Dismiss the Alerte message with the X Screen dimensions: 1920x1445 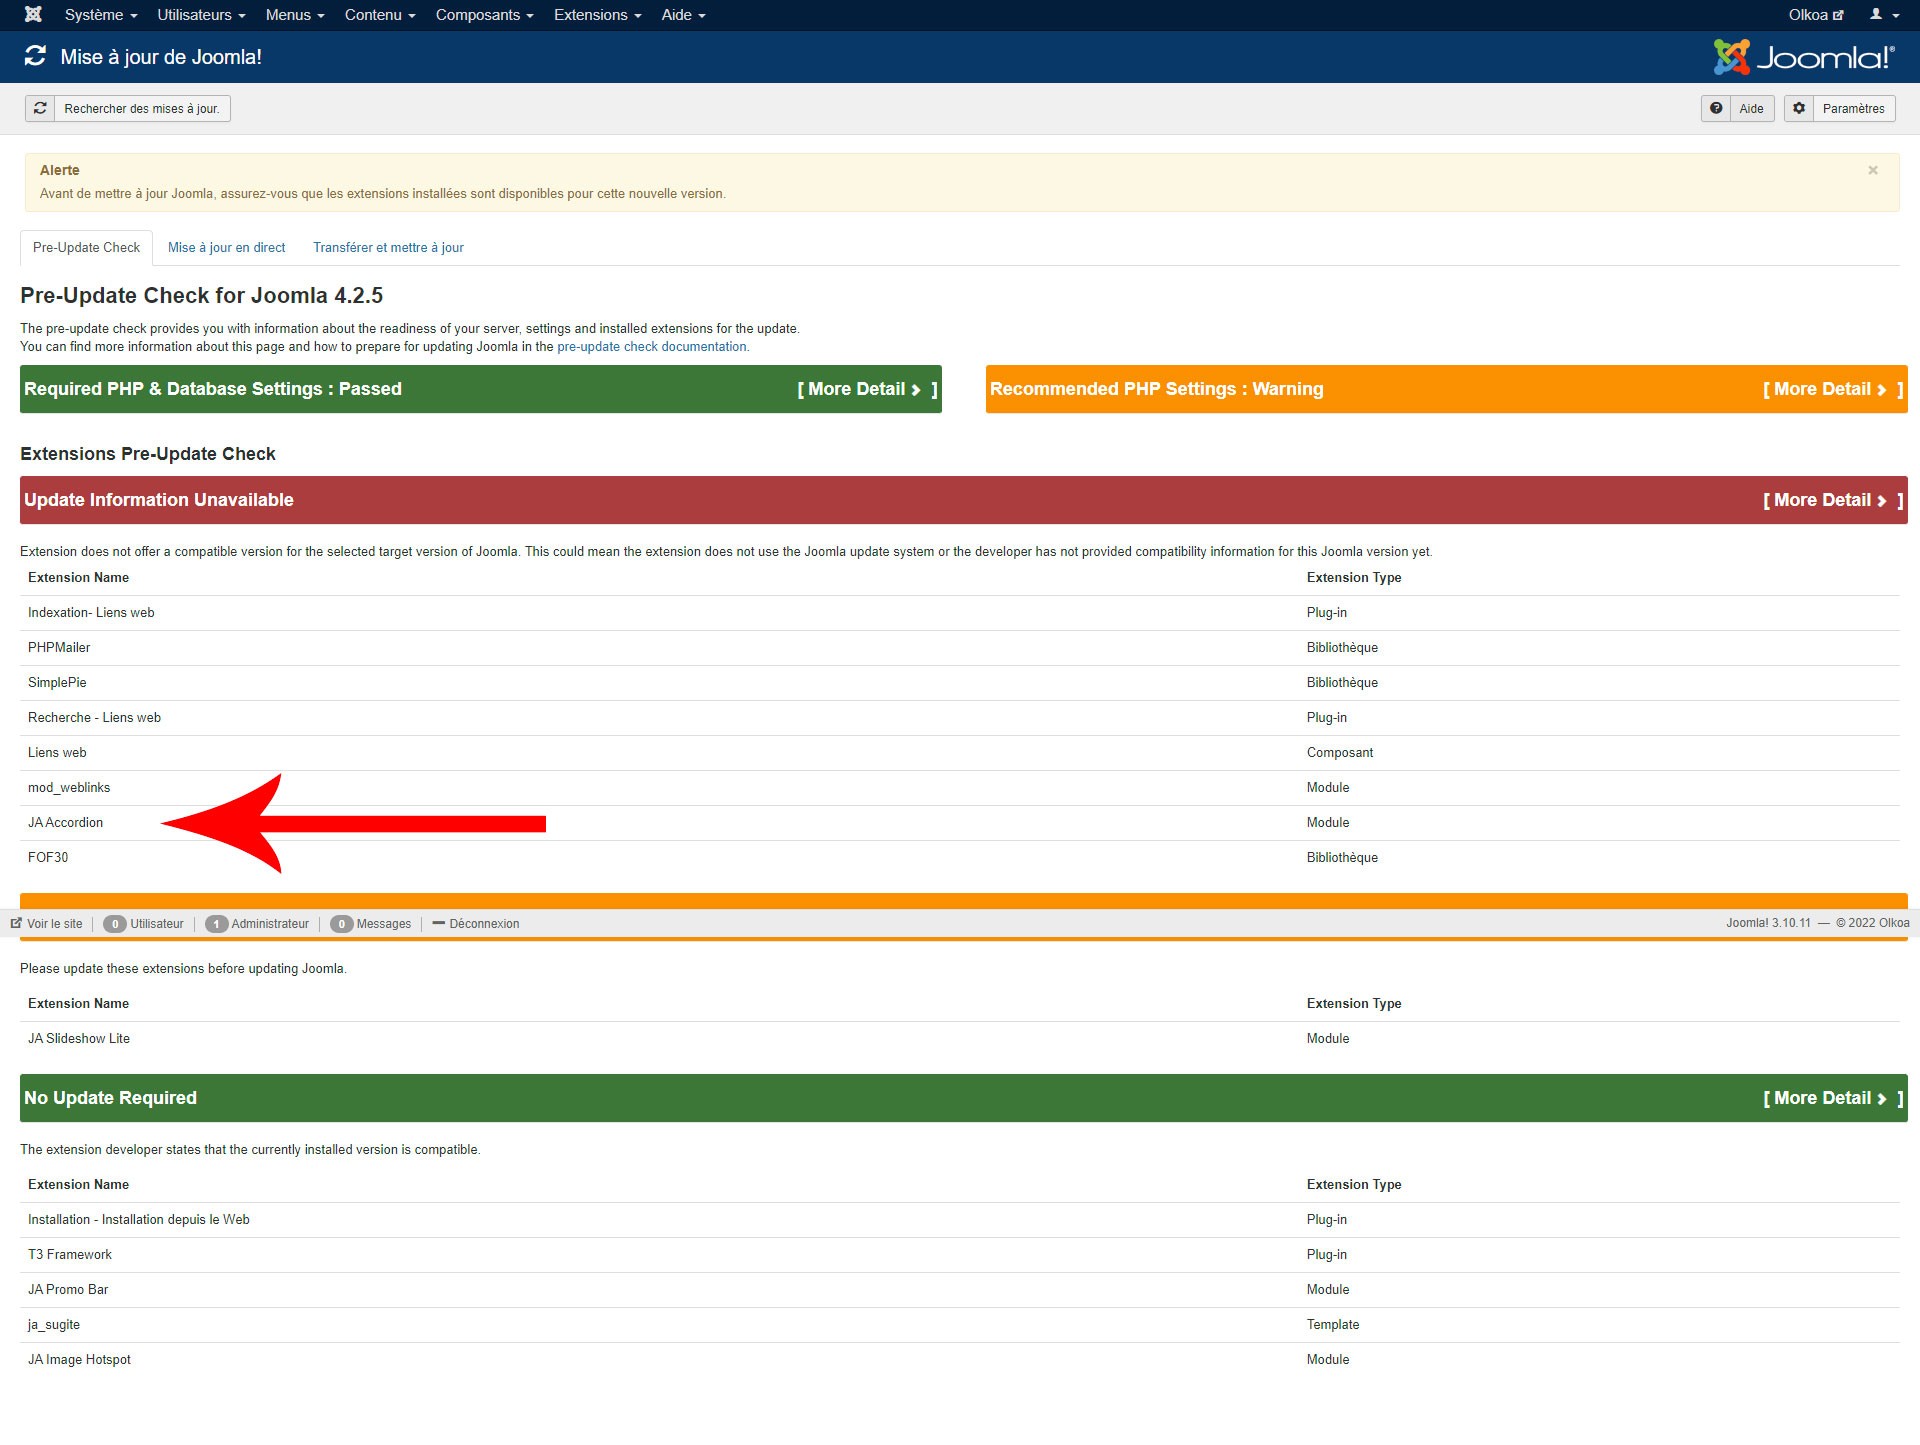(x=1873, y=170)
